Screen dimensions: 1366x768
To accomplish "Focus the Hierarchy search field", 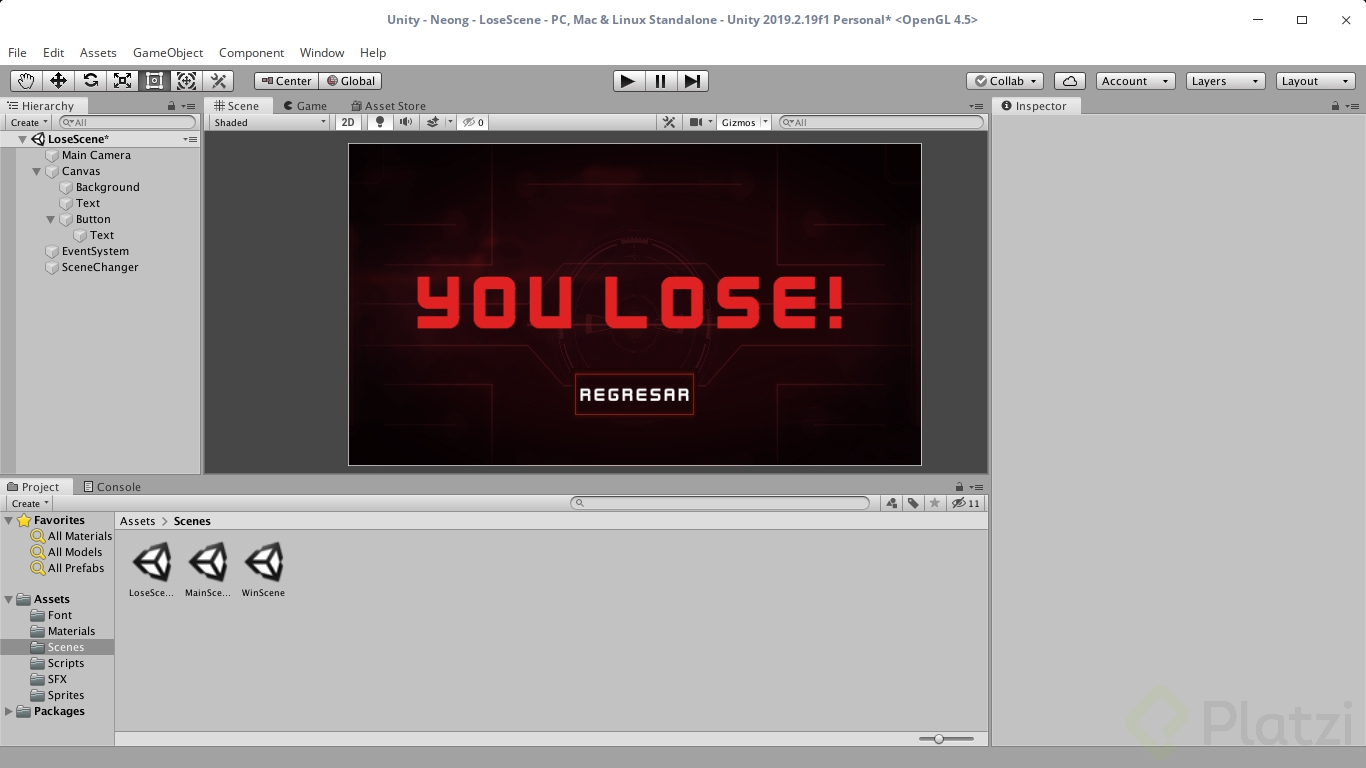I will pos(125,122).
